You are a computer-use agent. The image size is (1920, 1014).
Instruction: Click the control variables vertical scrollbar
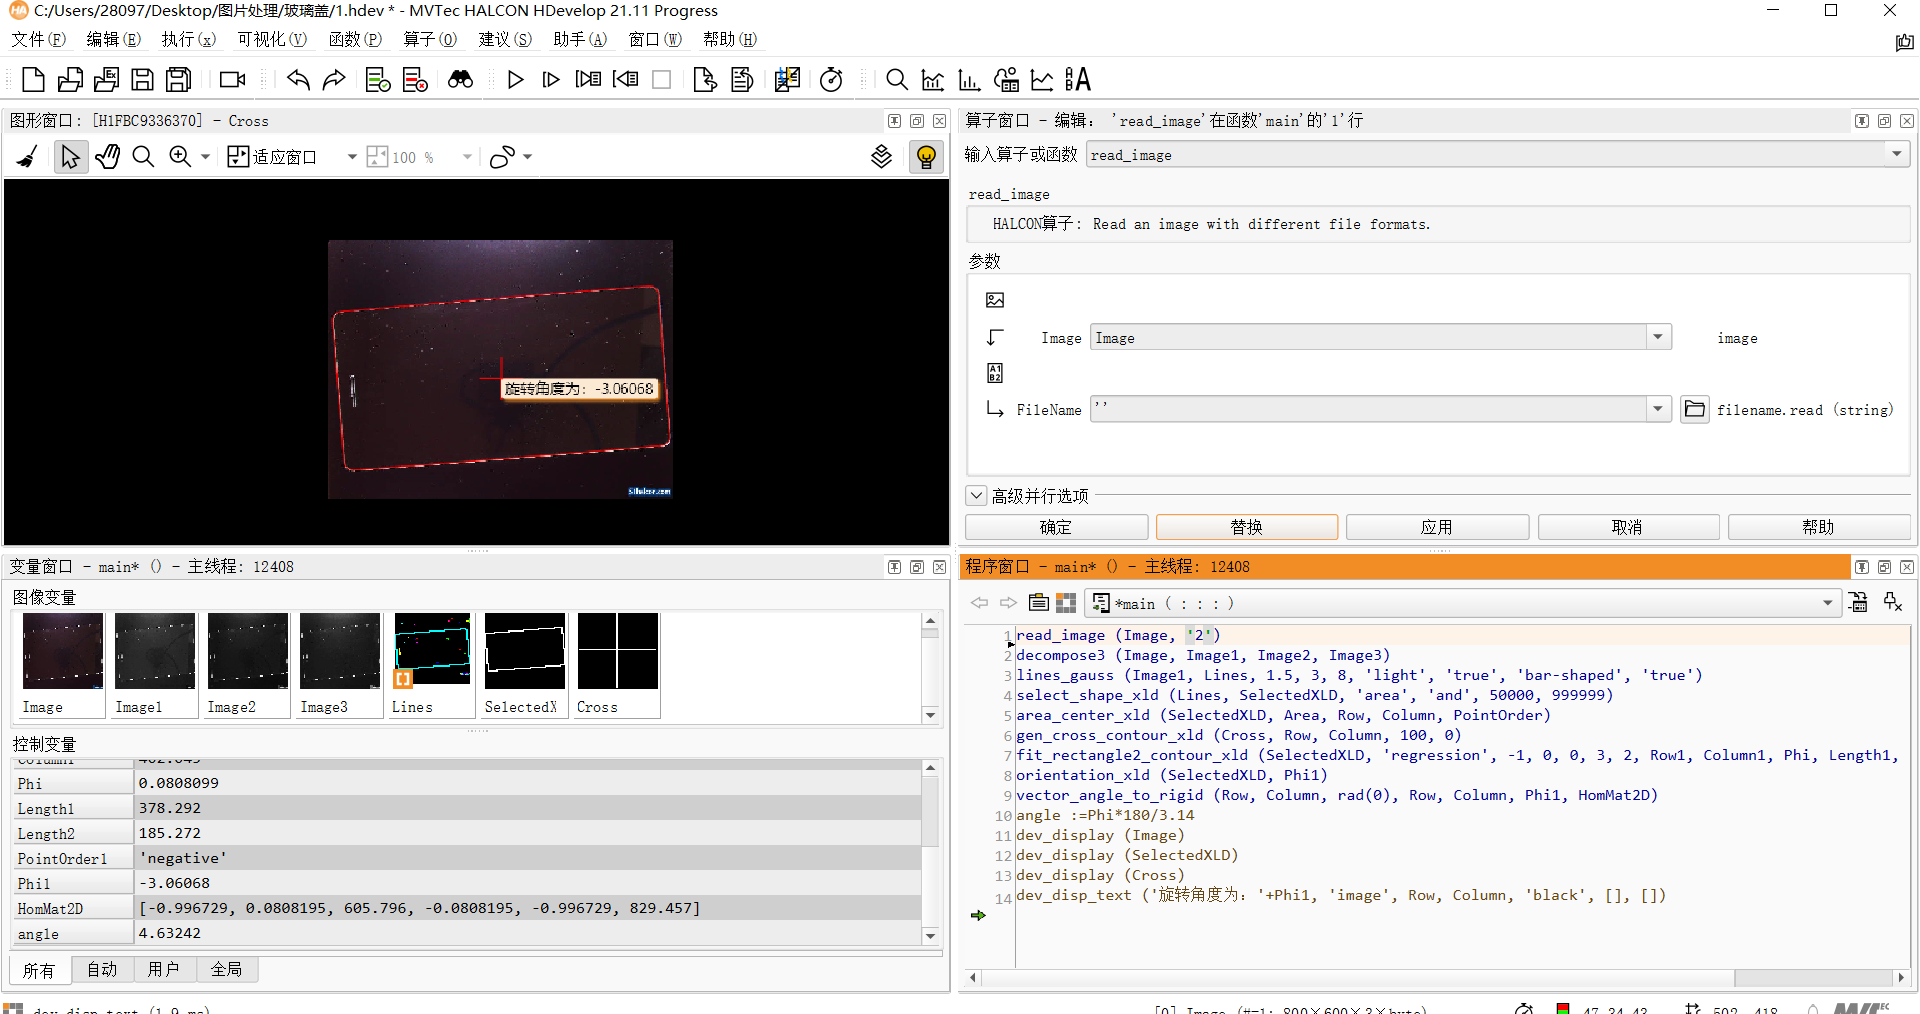(x=930, y=852)
